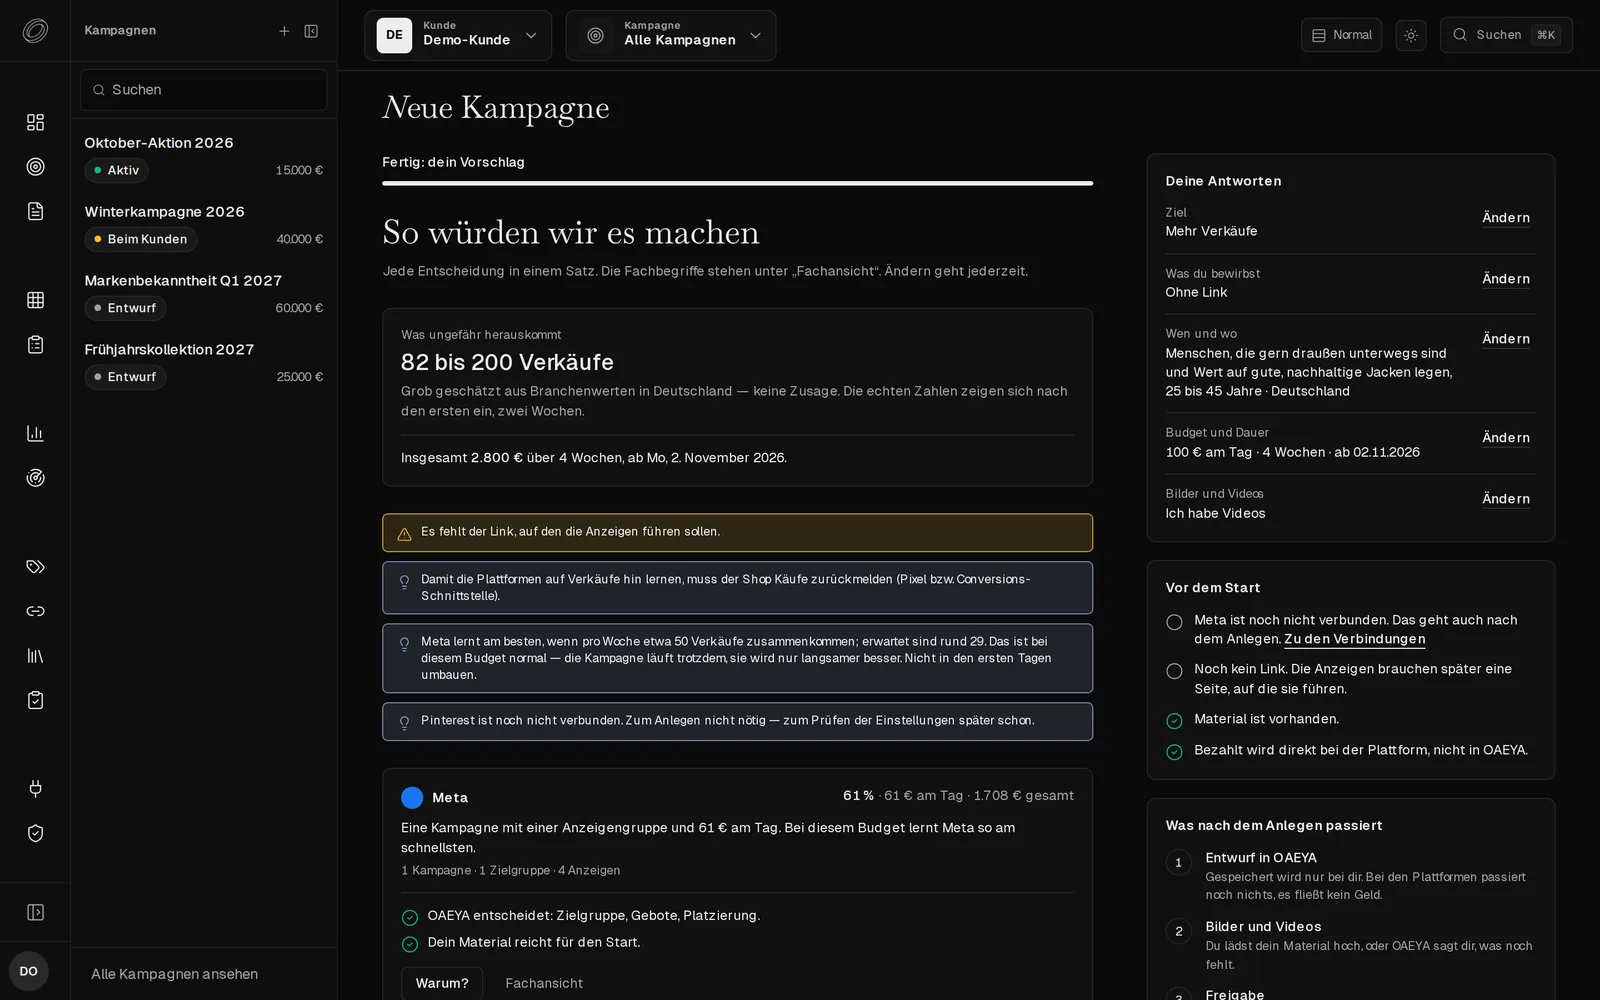Screen dimensions: 1600x1000
Task: Click the Aktiv status badge
Action: pyautogui.click(x=116, y=170)
